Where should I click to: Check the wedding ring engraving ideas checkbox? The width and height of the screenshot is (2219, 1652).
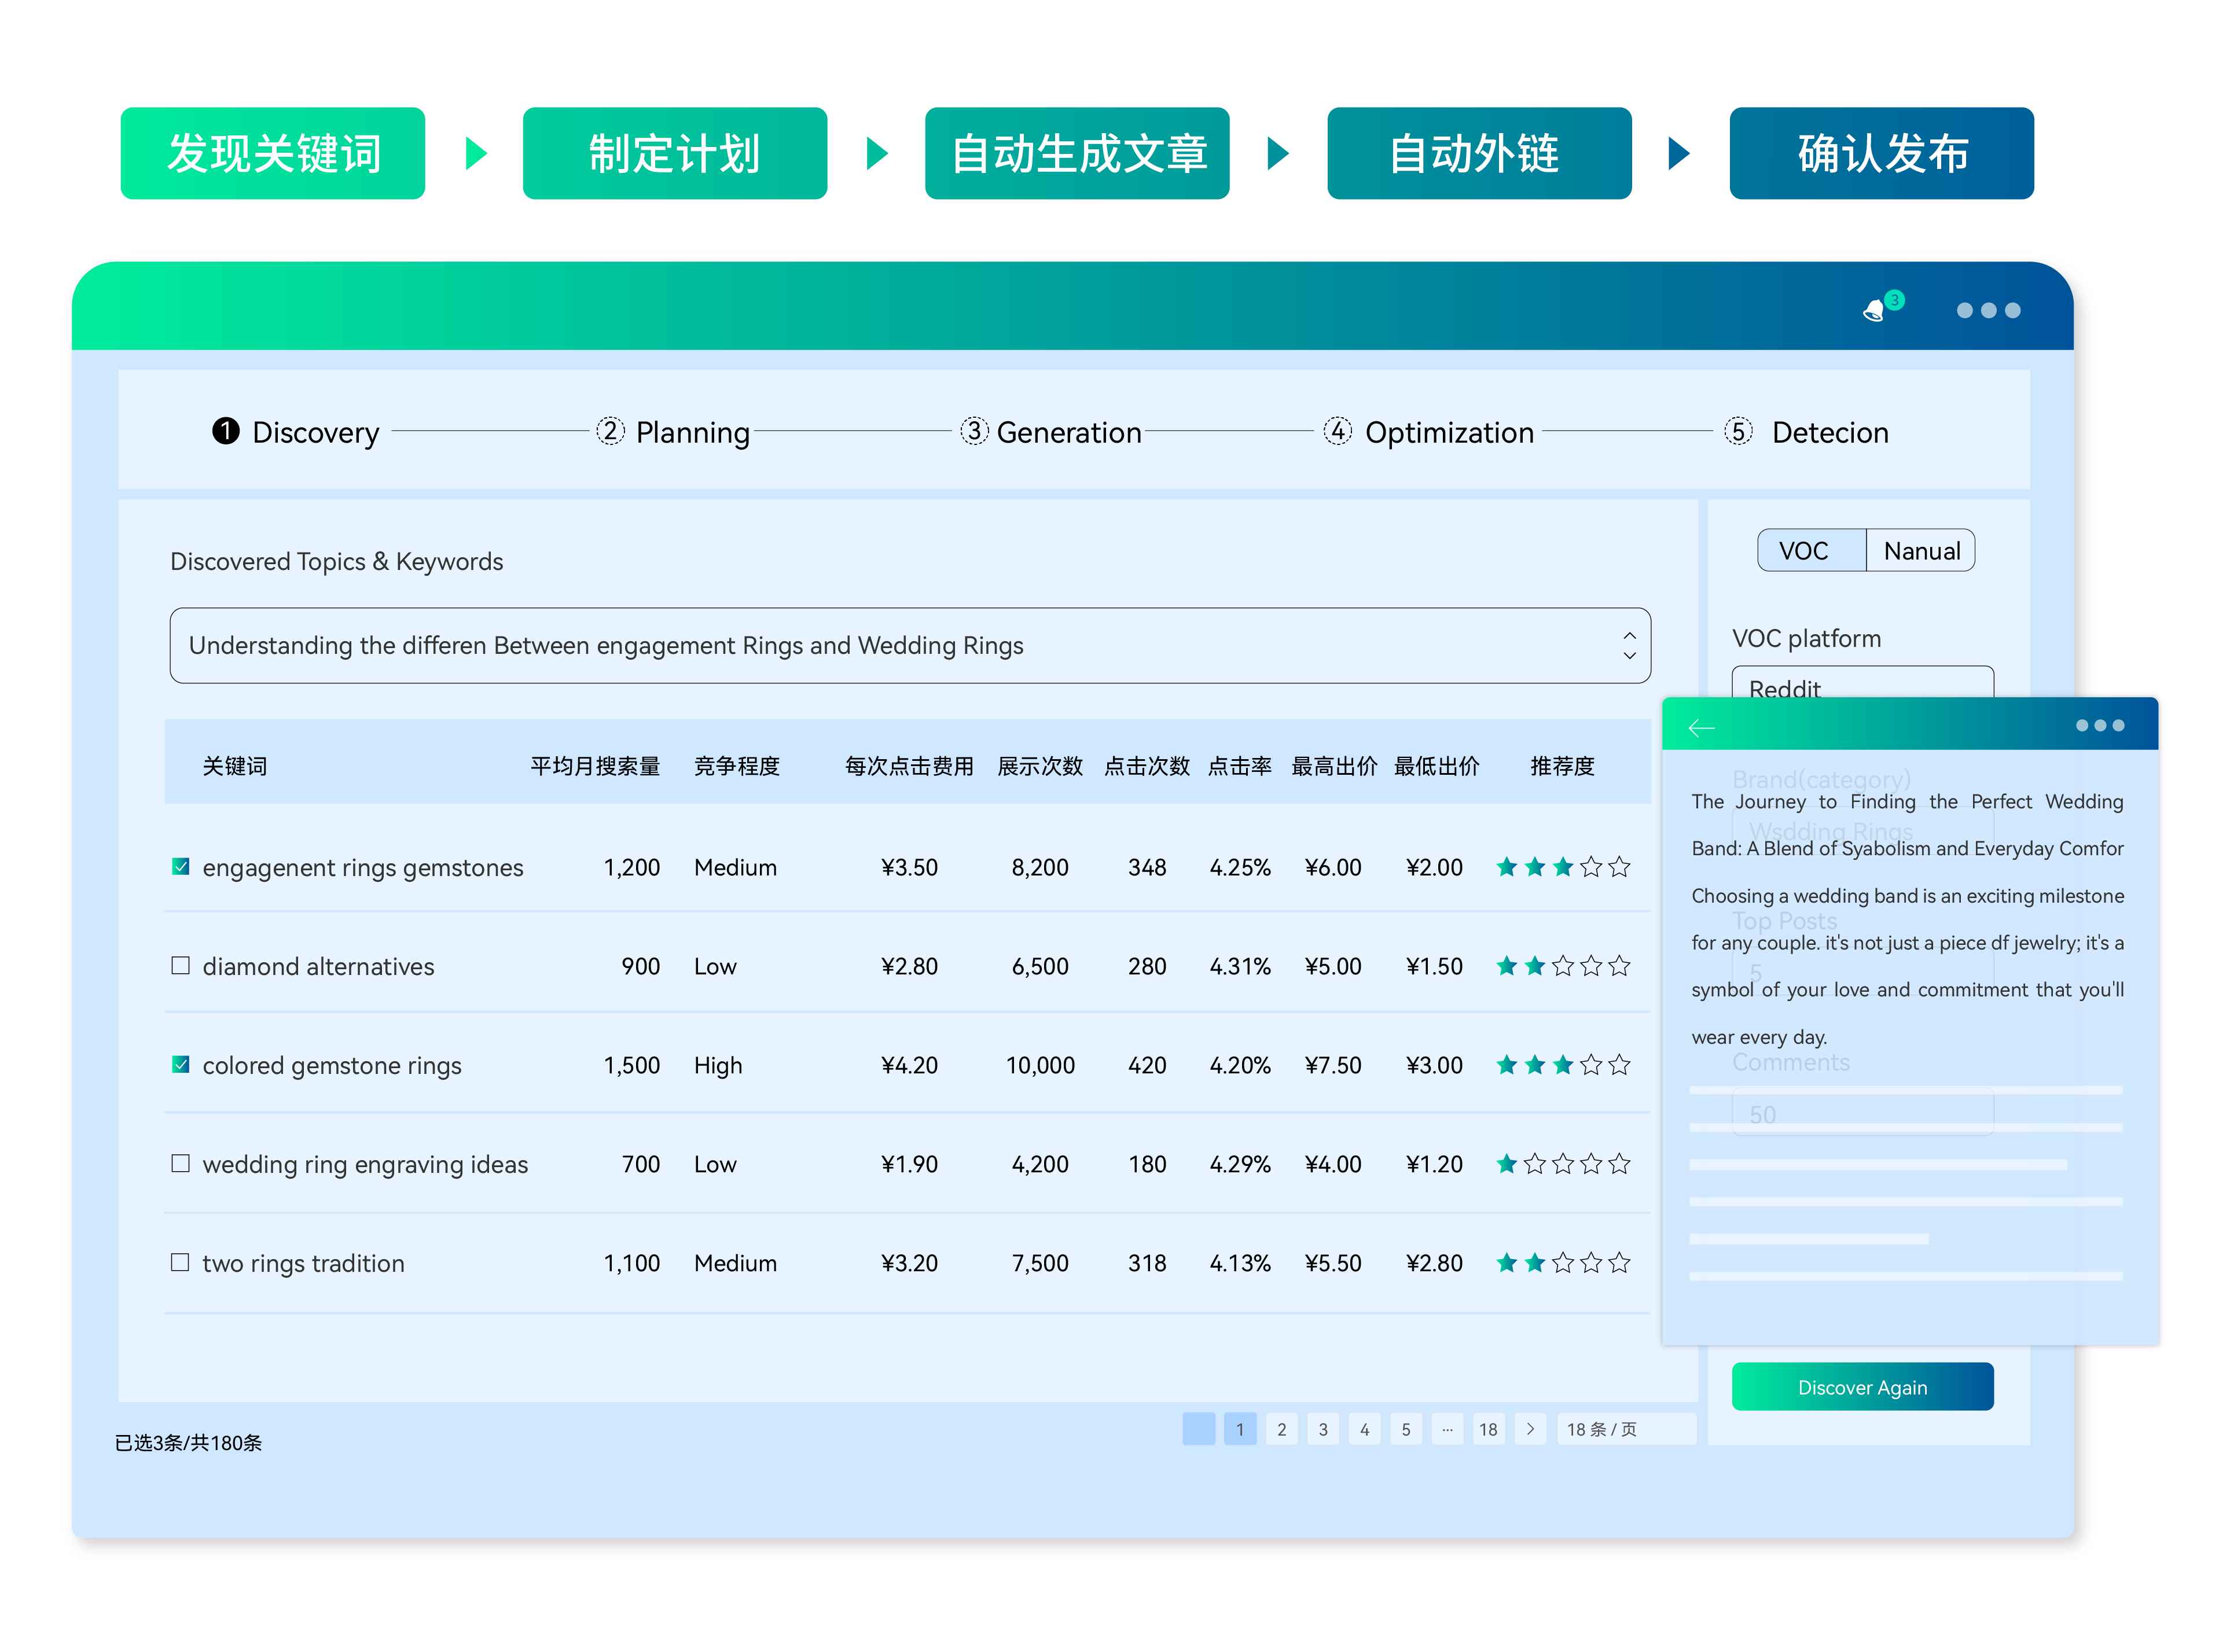point(180,1163)
